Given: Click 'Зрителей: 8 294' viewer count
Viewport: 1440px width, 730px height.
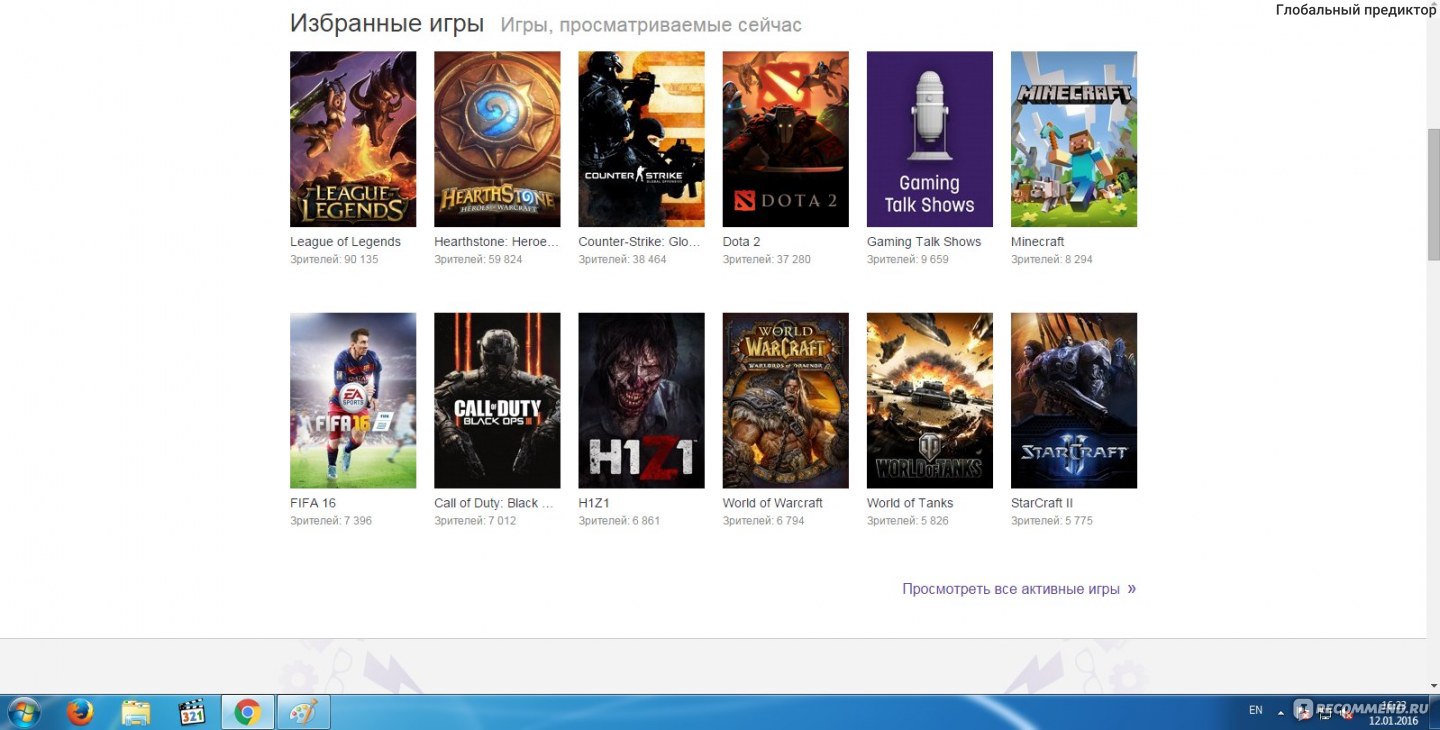Looking at the screenshot, I should click(x=1051, y=260).
